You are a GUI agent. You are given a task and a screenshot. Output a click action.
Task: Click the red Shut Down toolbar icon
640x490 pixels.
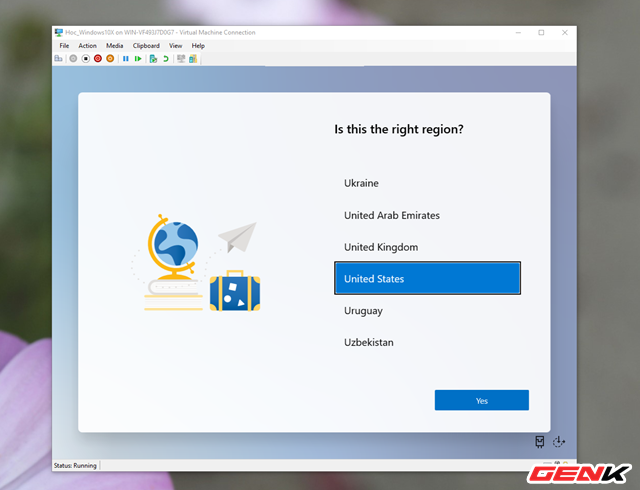tap(98, 59)
